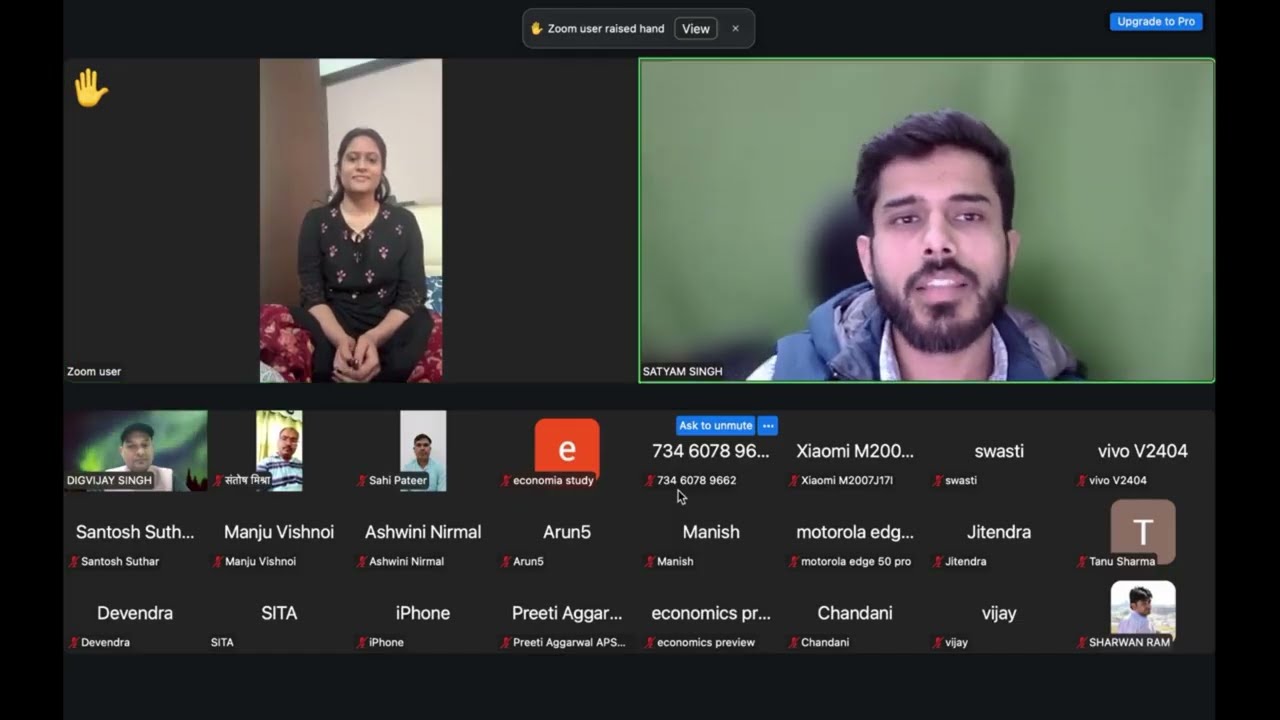Image resolution: width=1280 pixels, height=720 pixels.
Task: Click muted mic icon beside 734 6078 9662
Action: tap(650, 481)
